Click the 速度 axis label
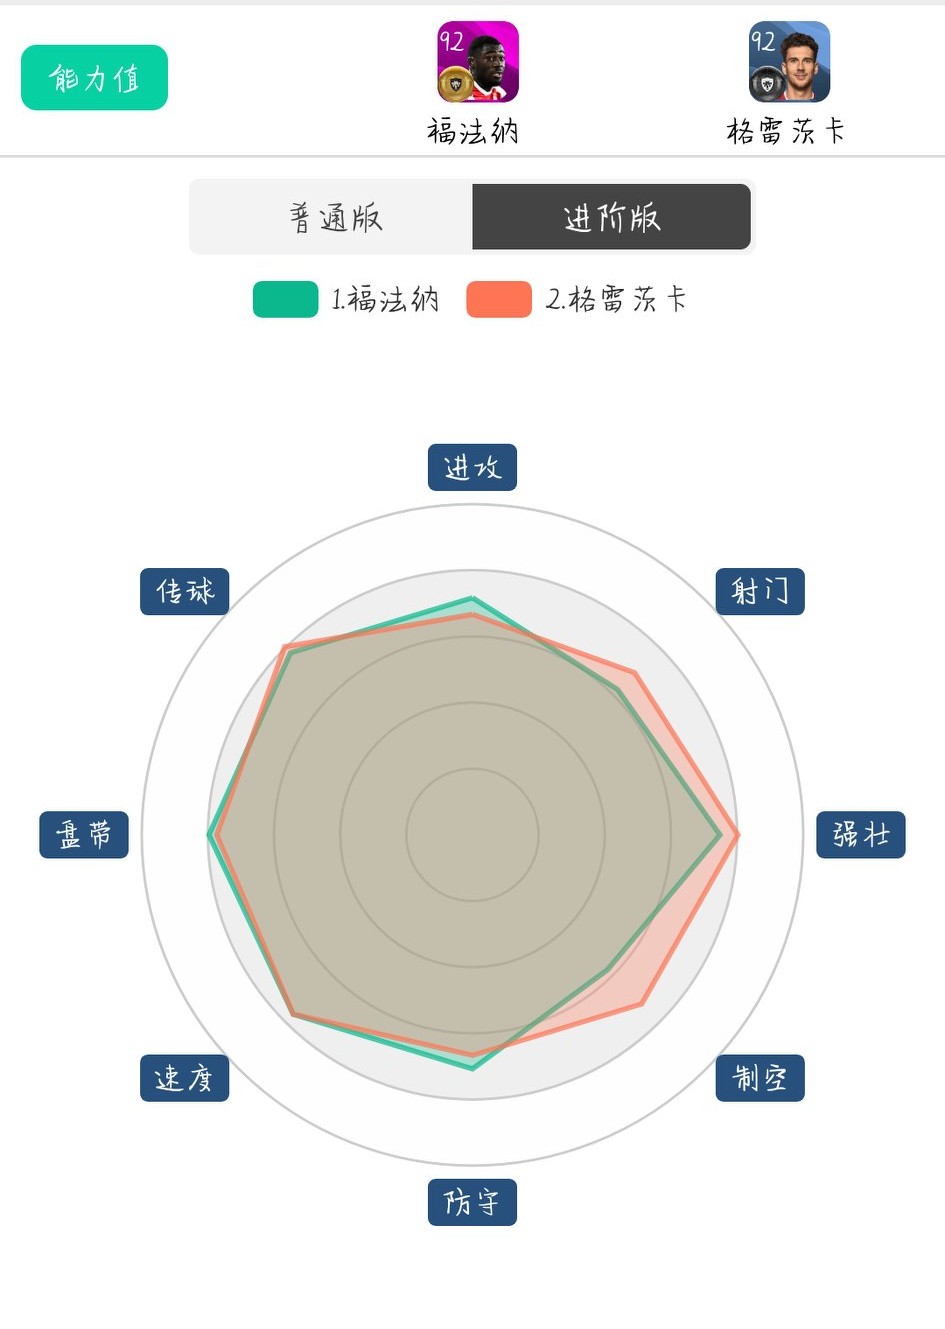The image size is (945, 1329). 184,1078
